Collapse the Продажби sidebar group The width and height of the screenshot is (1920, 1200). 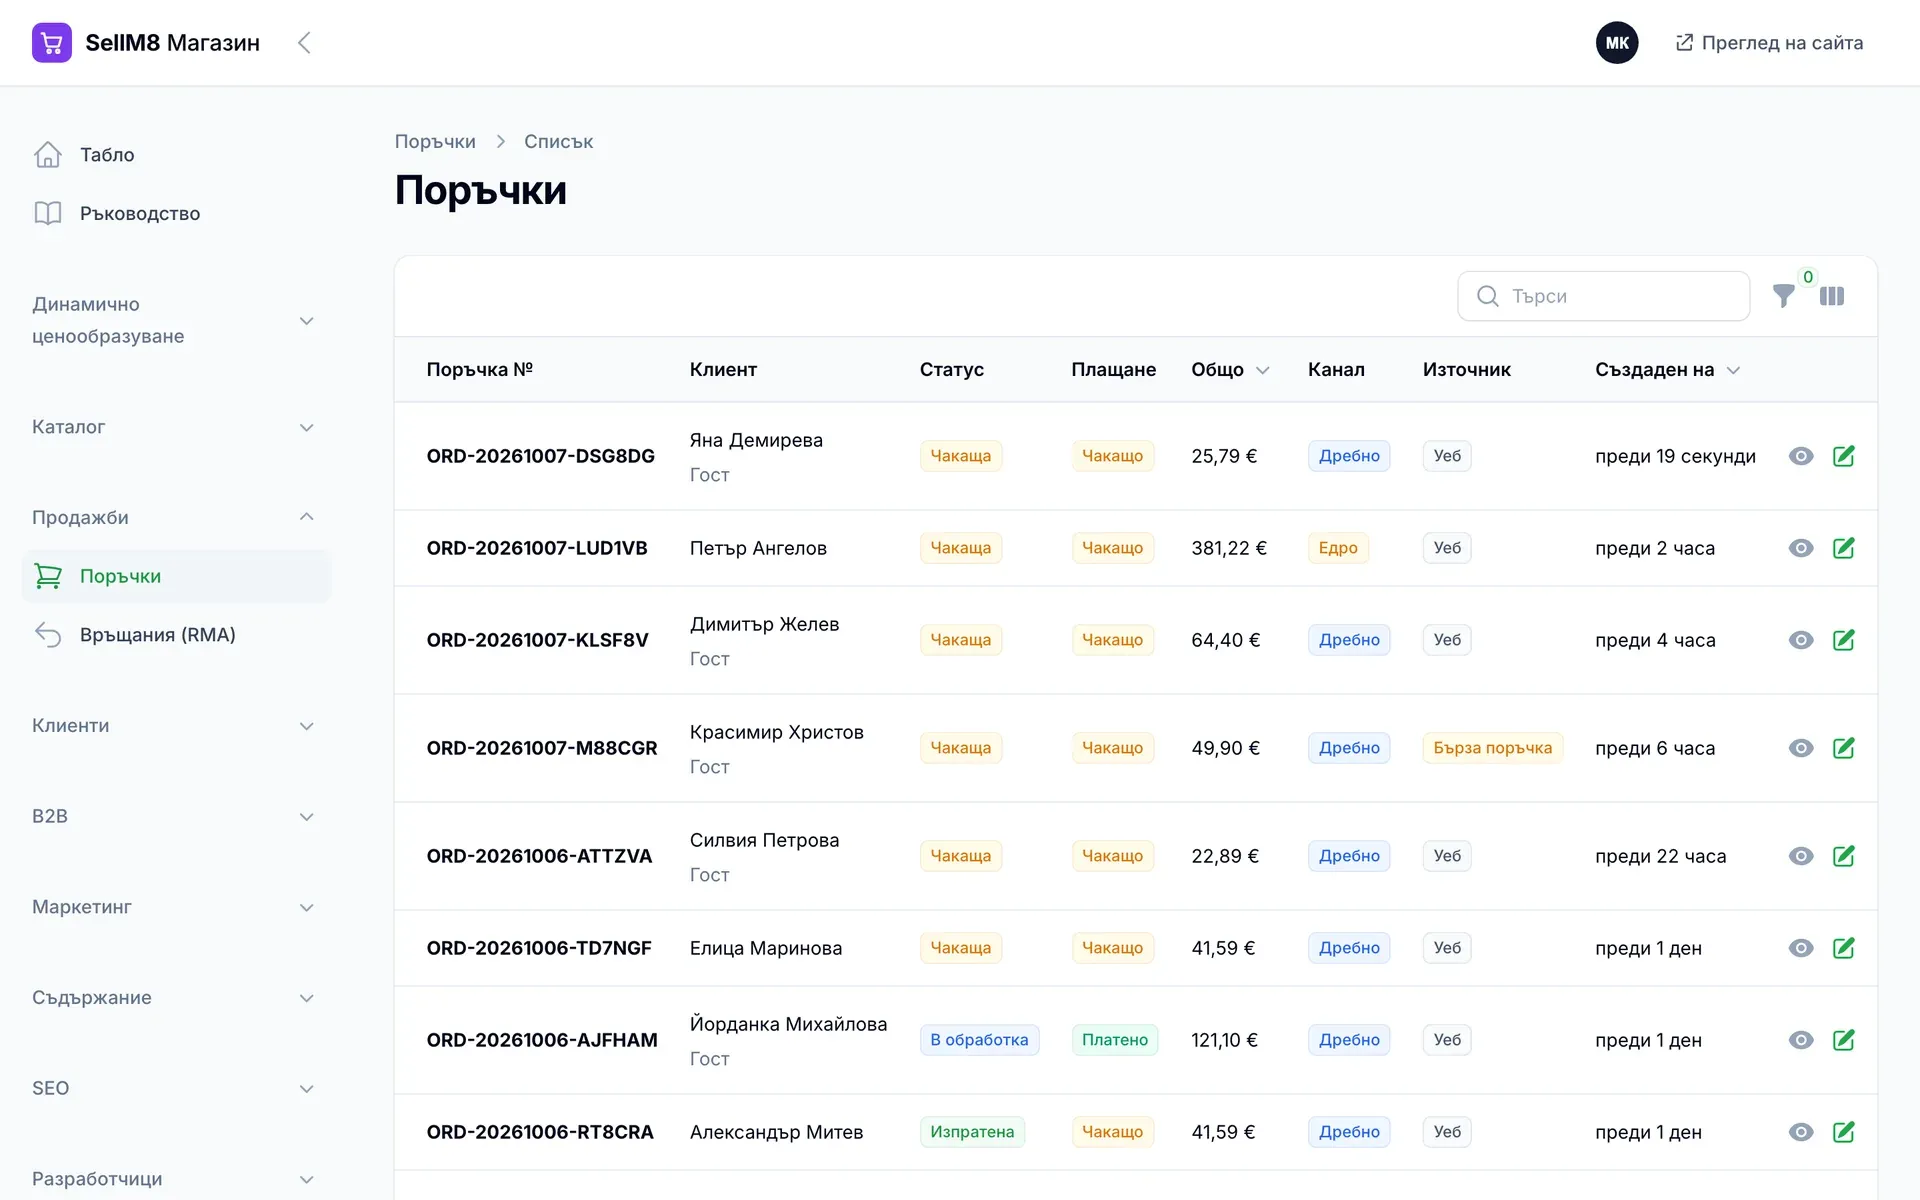tap(176, 517)
